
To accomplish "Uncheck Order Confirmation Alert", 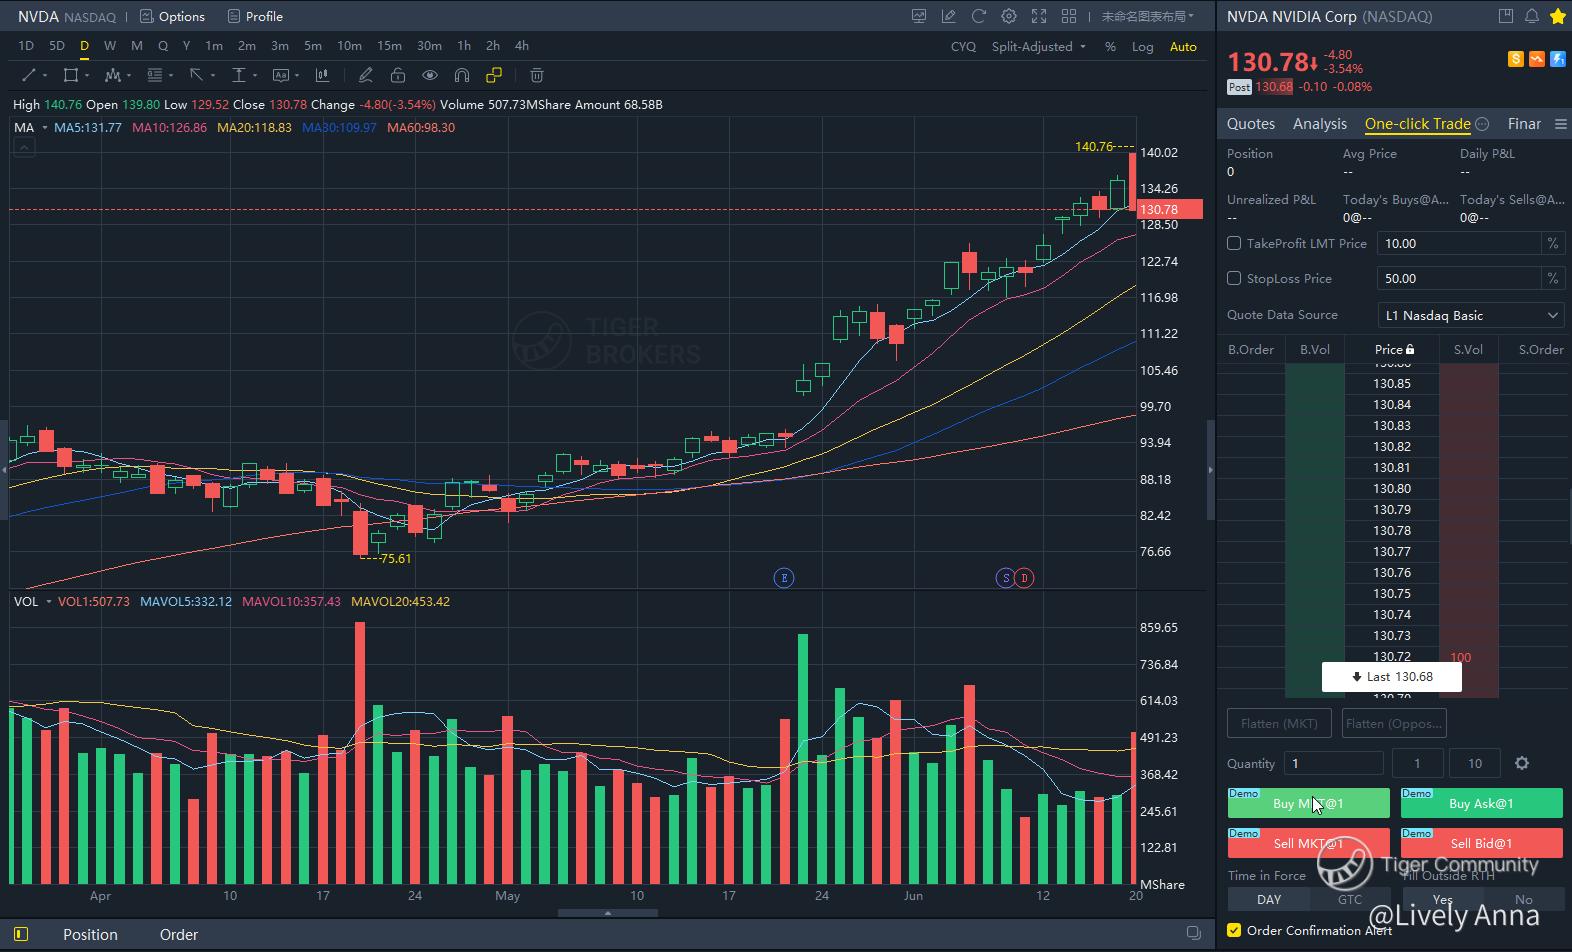I will coord(1234,930).
